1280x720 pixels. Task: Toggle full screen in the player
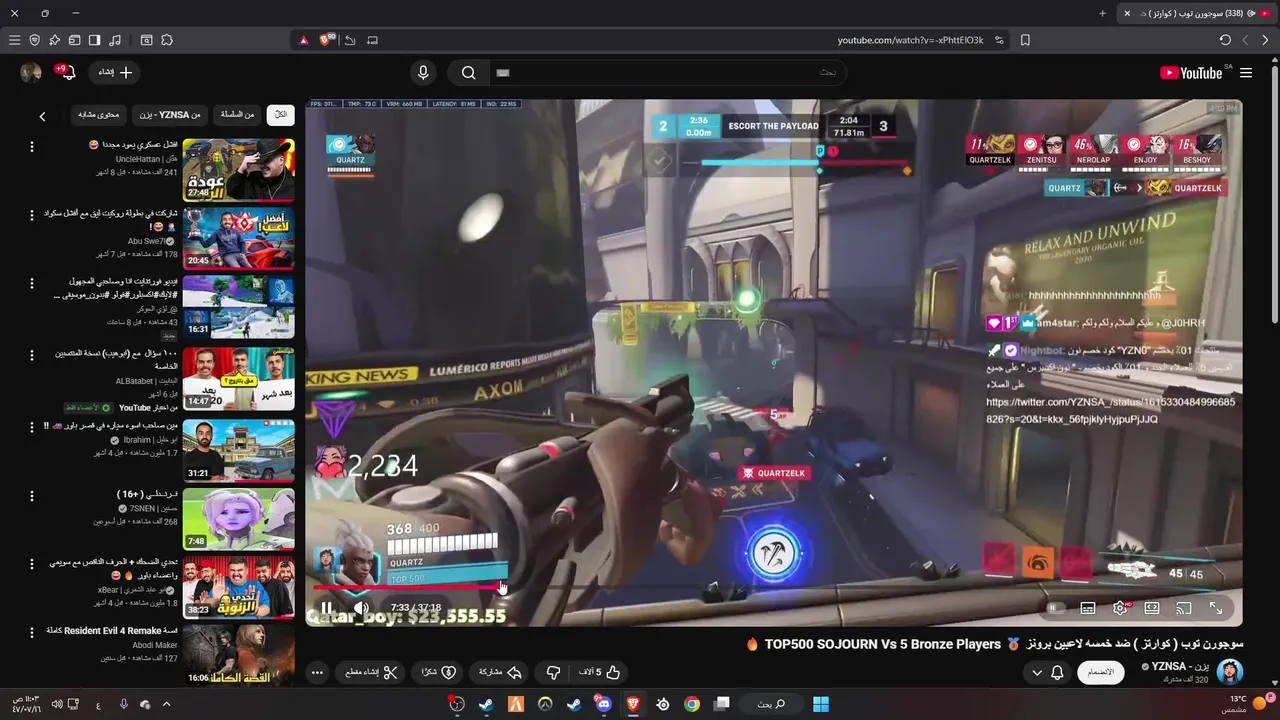pyautogui.click(x=1216, y=607)
